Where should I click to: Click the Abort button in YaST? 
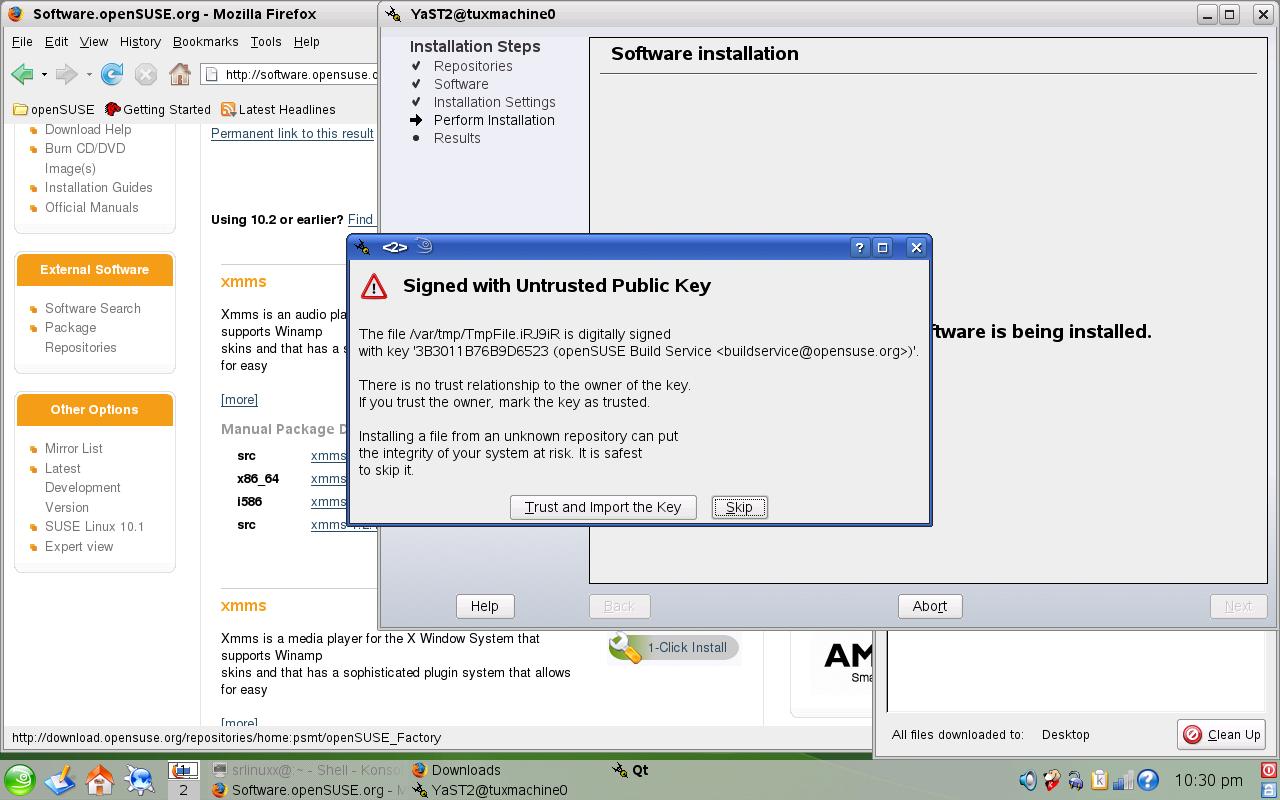click(x=930, y=606)
